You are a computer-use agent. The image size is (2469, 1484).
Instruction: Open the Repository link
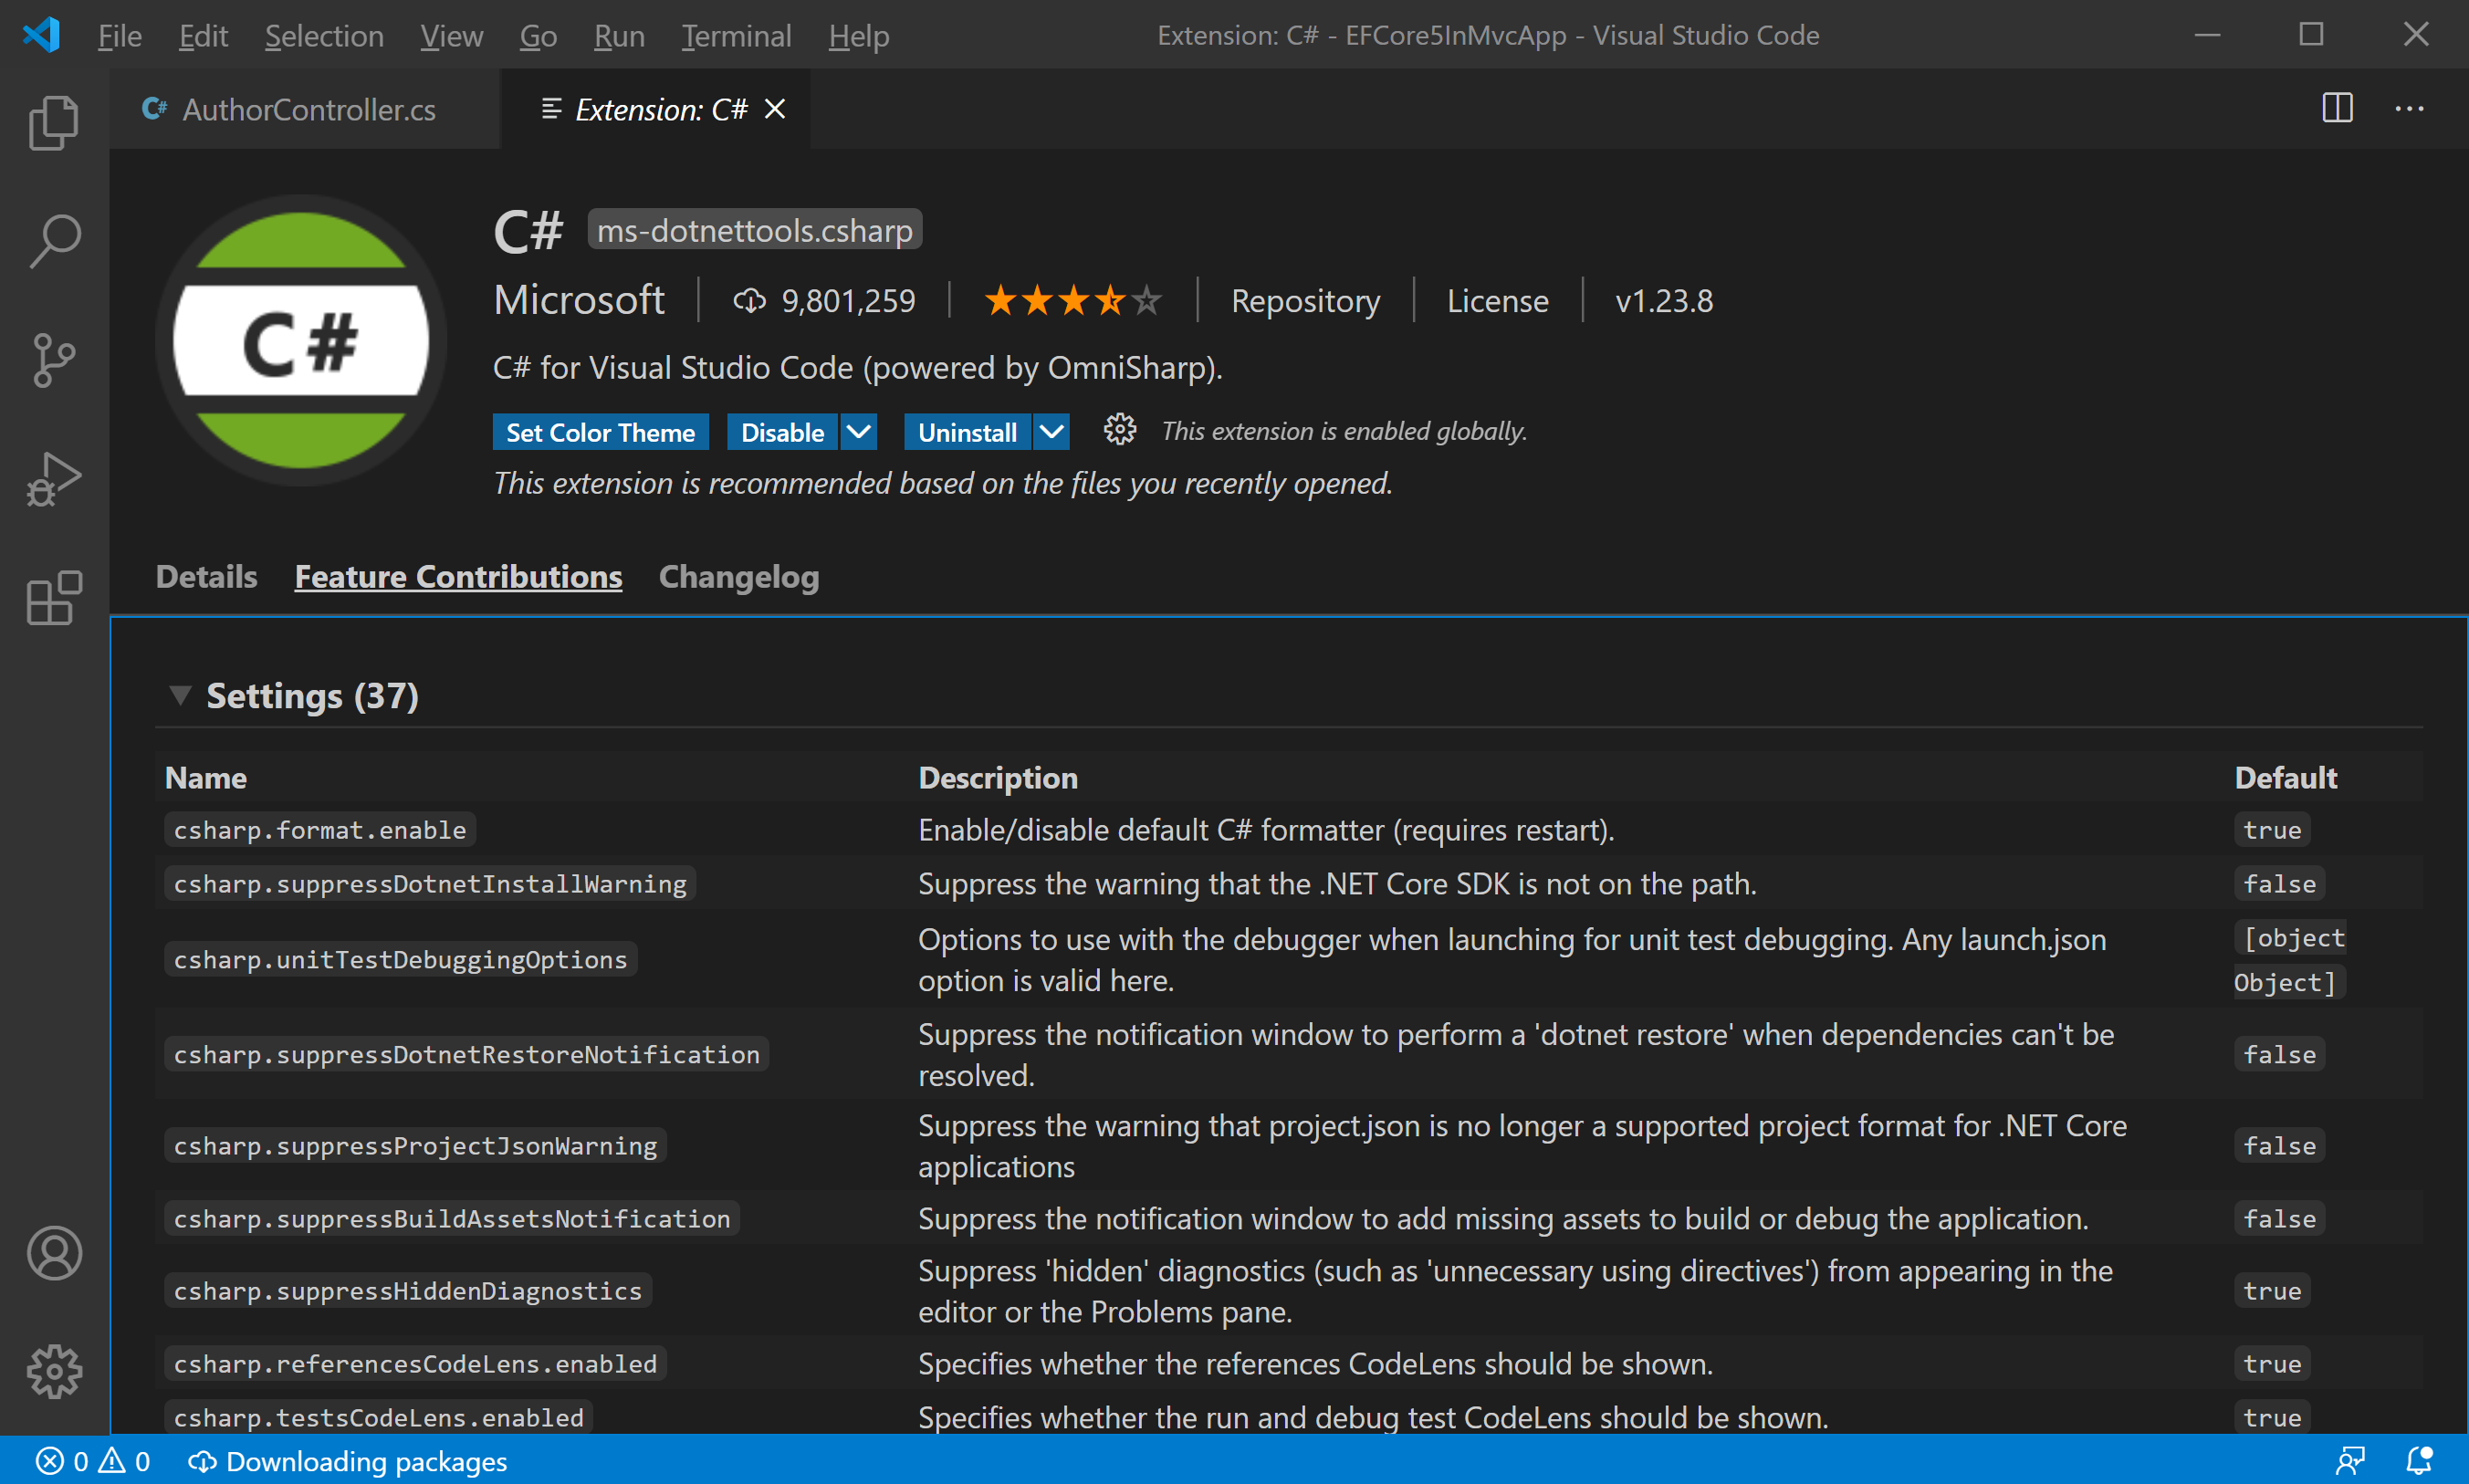point(1305,301)
